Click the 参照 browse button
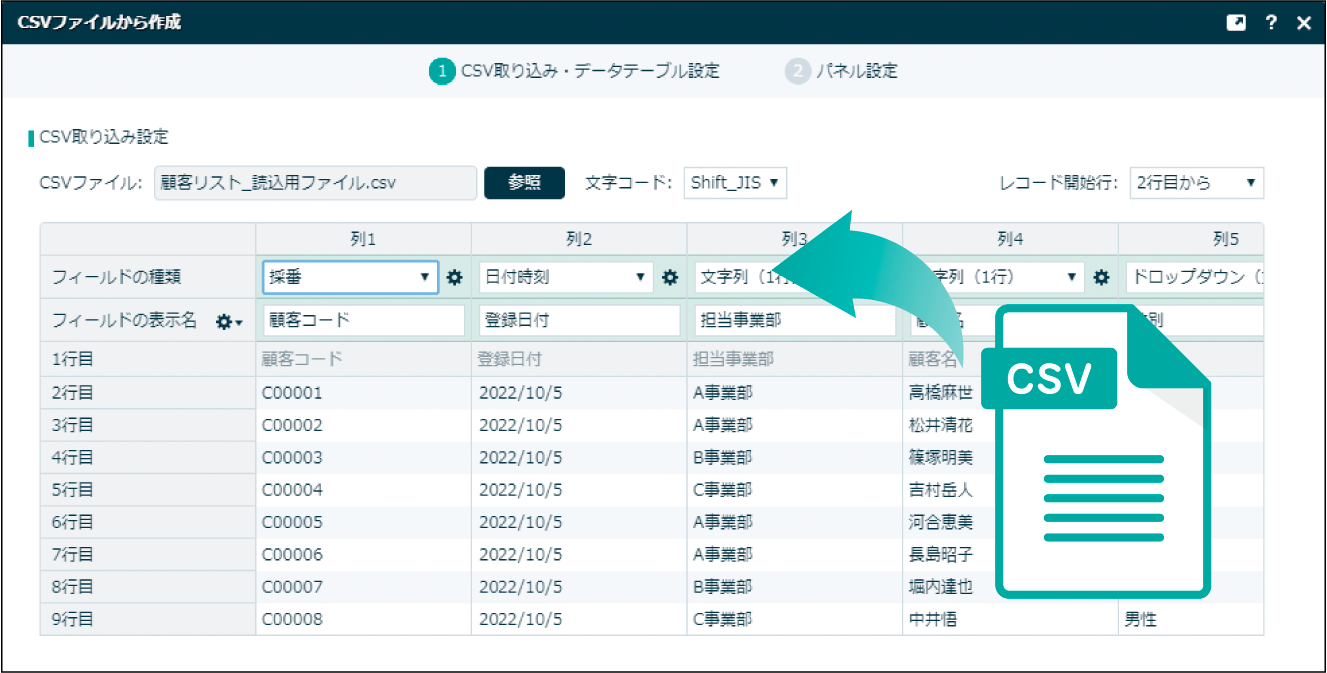 (524, 183)
